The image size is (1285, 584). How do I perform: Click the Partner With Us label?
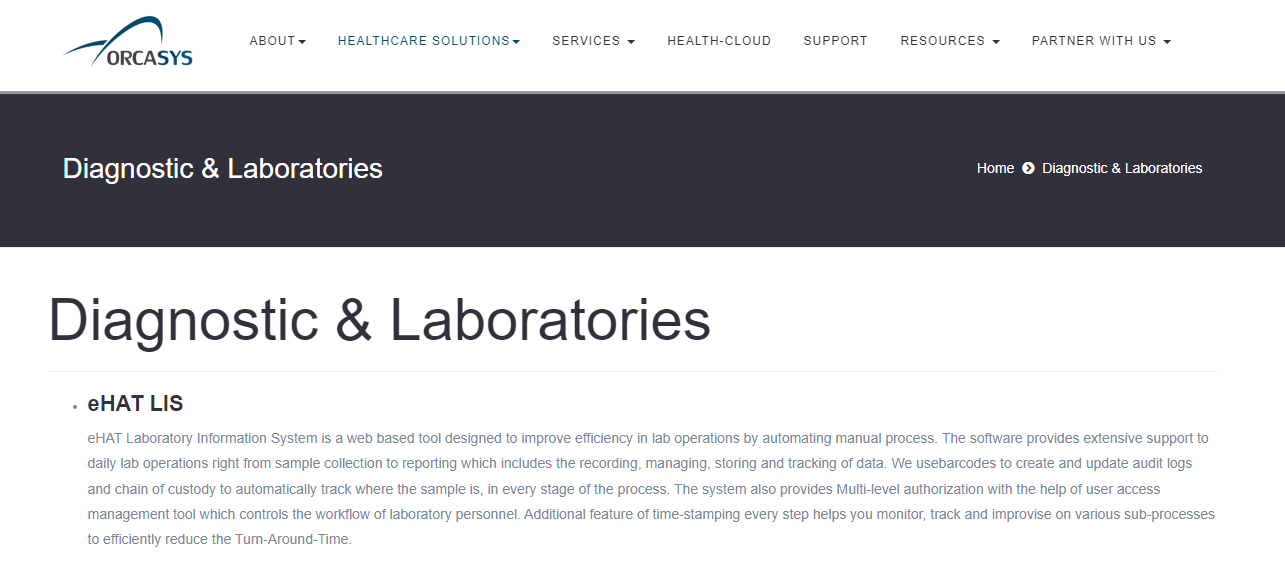[1094, 41]
